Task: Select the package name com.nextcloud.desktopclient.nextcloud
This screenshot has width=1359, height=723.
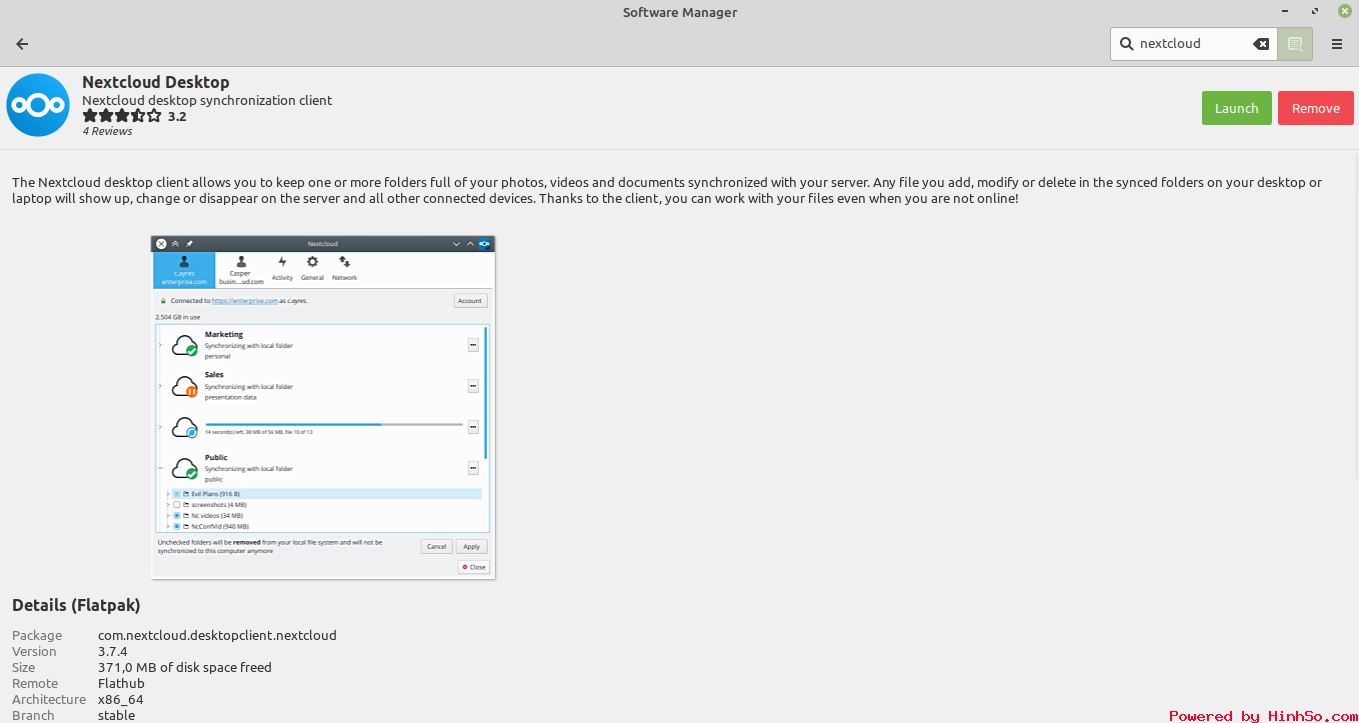Action: click(x=217, y=635)
